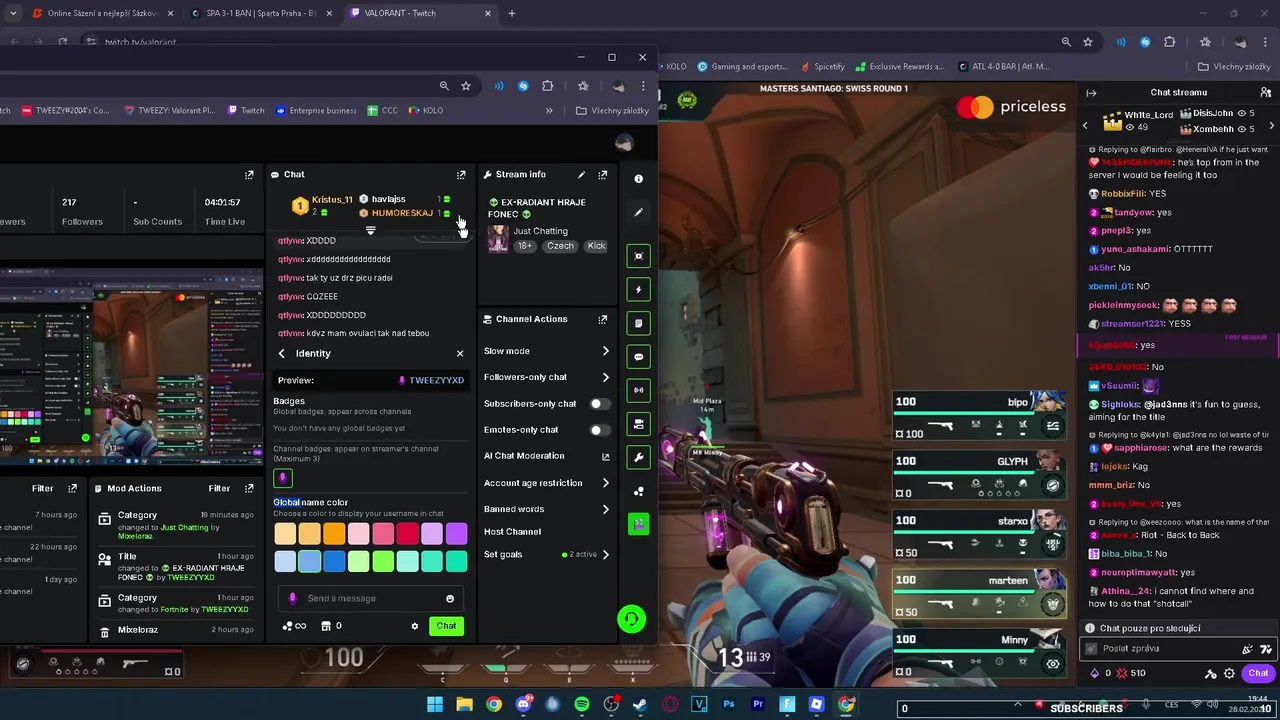Viewport: 1280px width, 720px height.
Task: Choose the red name color swatch
Action: 407,535
